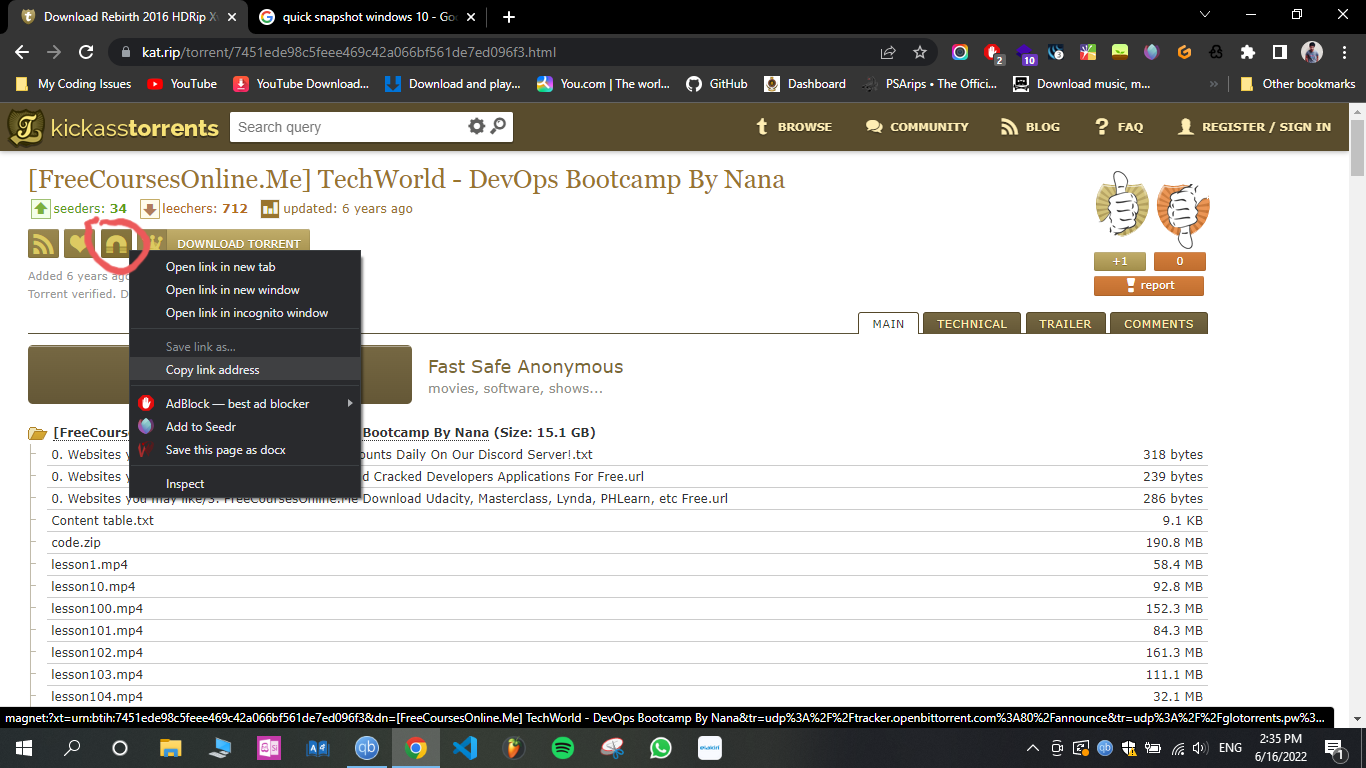The image size is (1366, 768).
Task: Select the MAIN tab
Action: (888, 323)
